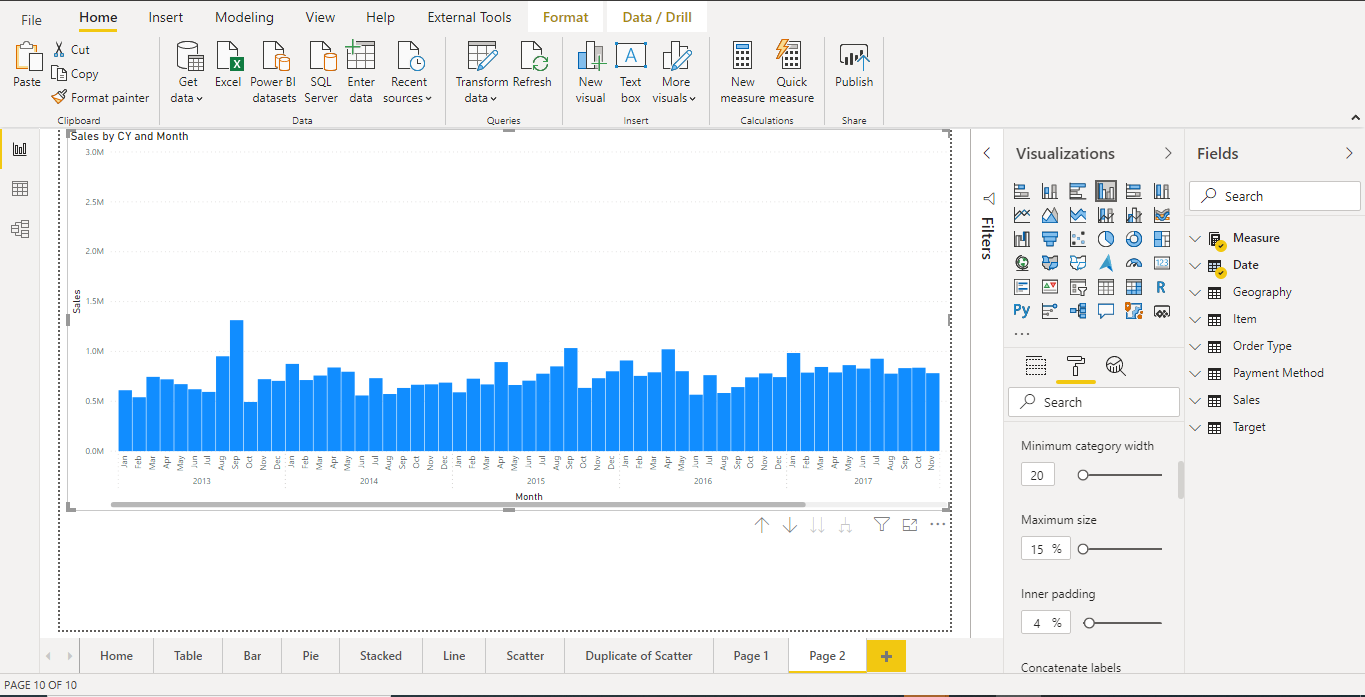Open Recent sources dropdown
The width and height of the screenshot is (1365, 697).
(x=409, y=72)
